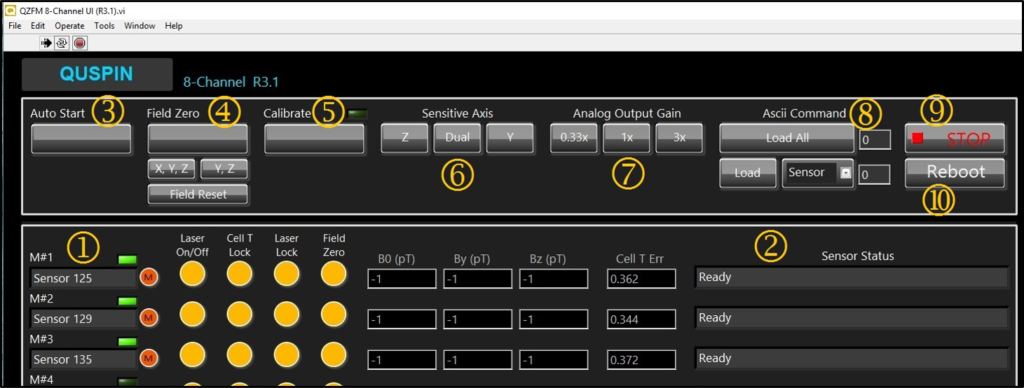Set analog output gain to 3x
1024x388 pixels.
coord(679,138)
